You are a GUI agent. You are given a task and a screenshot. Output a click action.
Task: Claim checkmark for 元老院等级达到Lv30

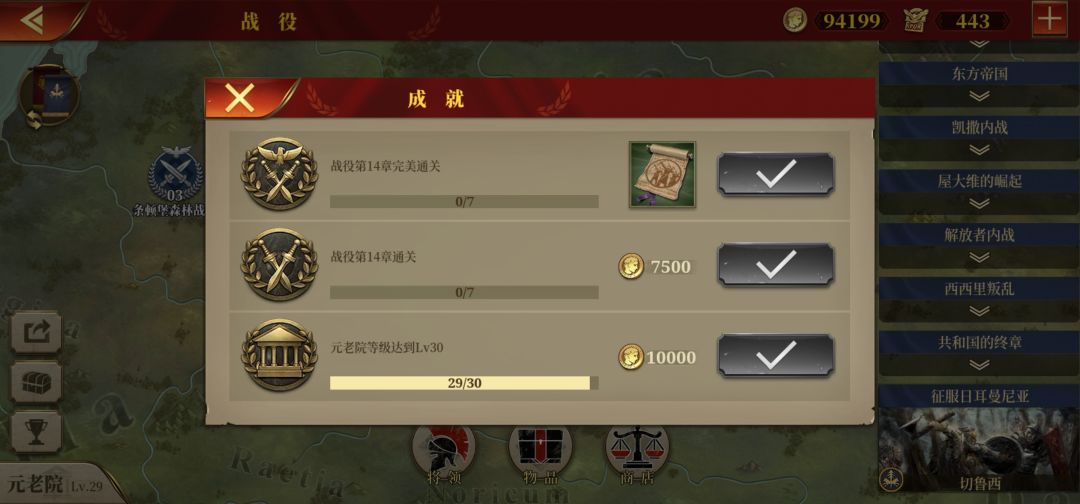click(x=776, y=355)
